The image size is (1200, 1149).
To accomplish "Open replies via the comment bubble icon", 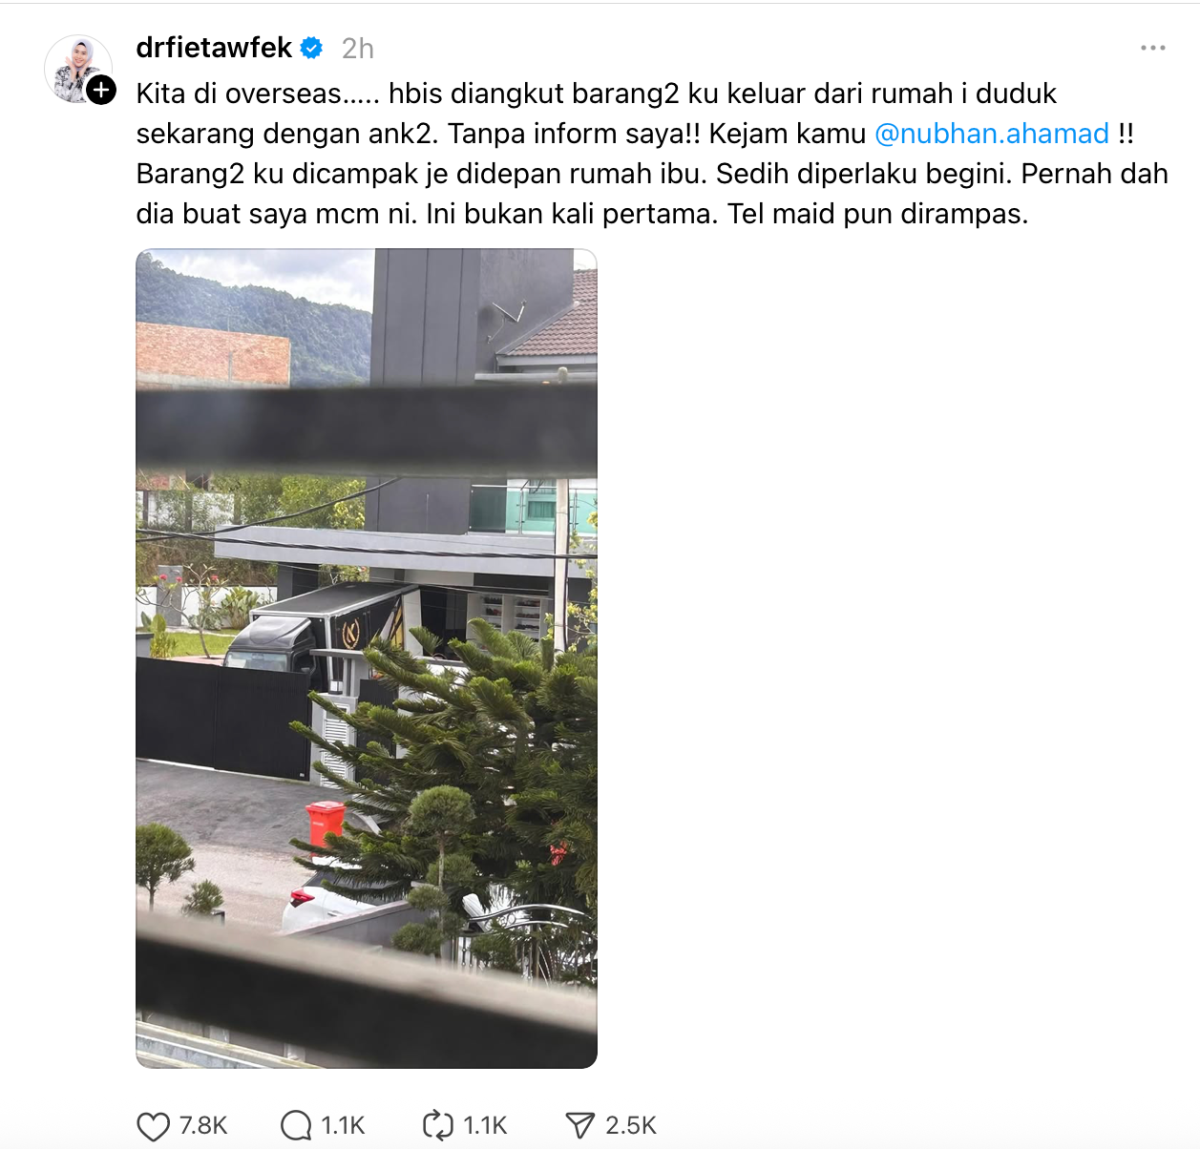I will (x=296, y=1126).
